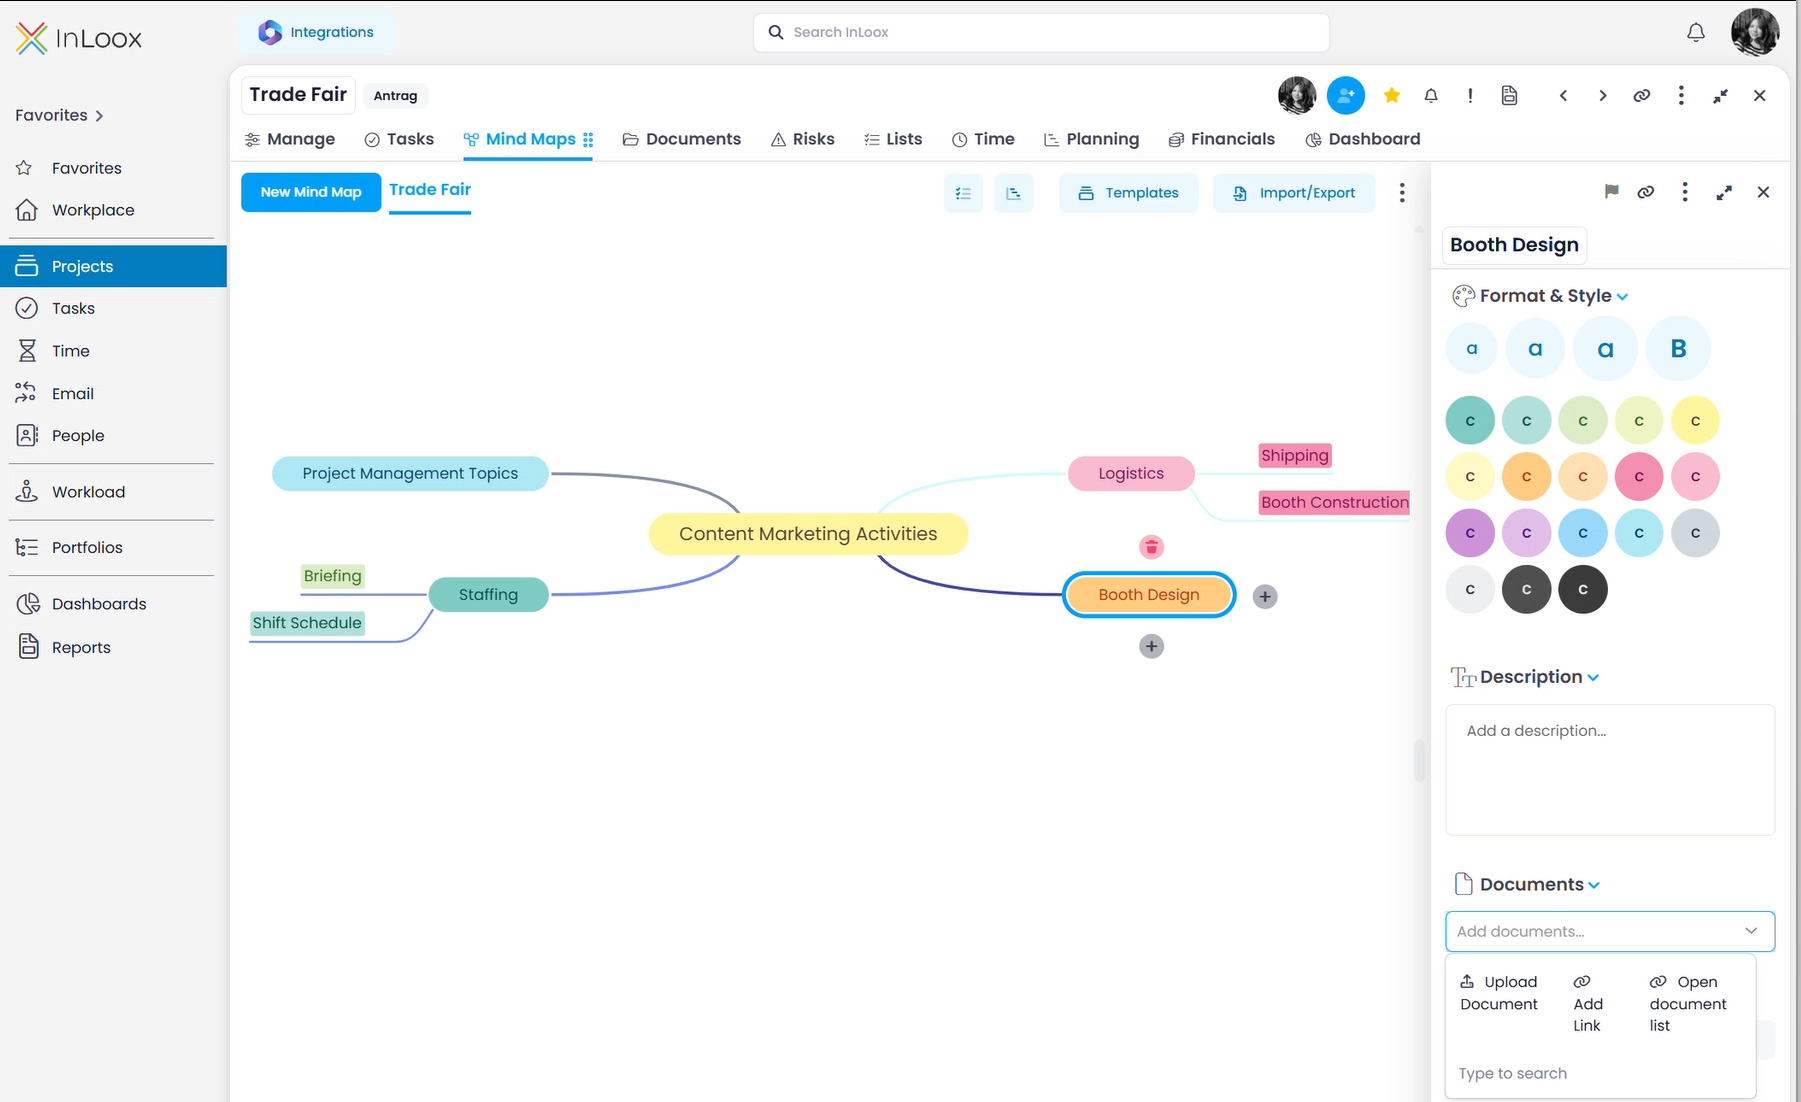Image resolution: width=1801 pixels, height=1102 pixels.
Task: Pick the orange color swatch
Action: (x=1526, y=477)
